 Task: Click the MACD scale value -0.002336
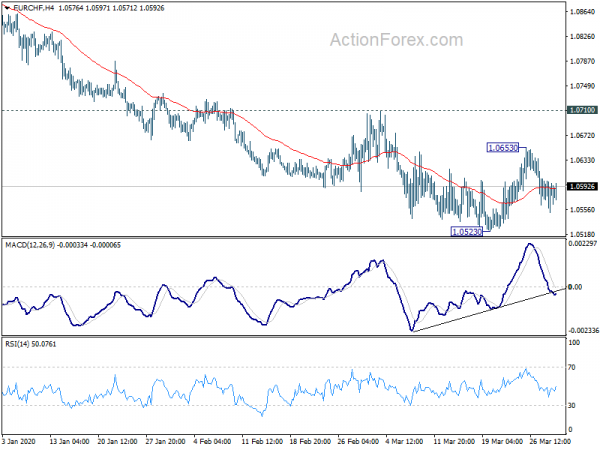(583, 331)
